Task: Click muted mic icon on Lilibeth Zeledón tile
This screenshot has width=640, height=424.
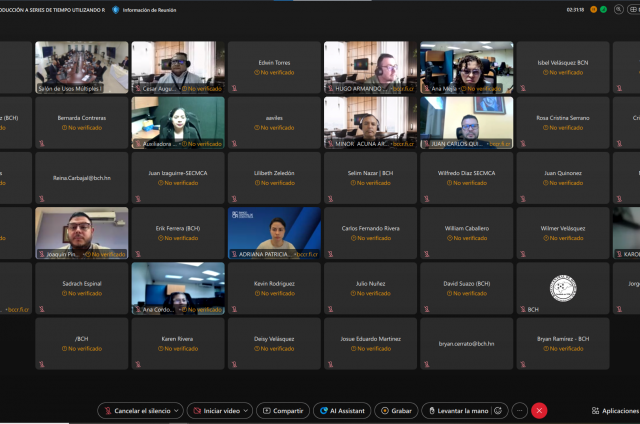Action: point(235,199)
